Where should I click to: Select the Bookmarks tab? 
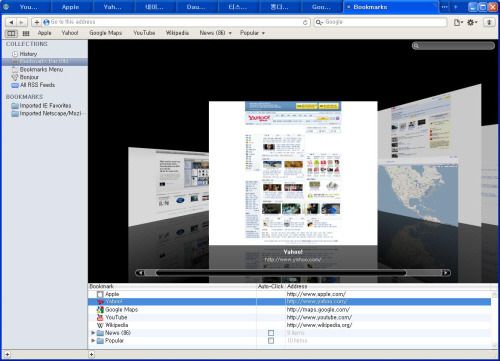[391, 7]
